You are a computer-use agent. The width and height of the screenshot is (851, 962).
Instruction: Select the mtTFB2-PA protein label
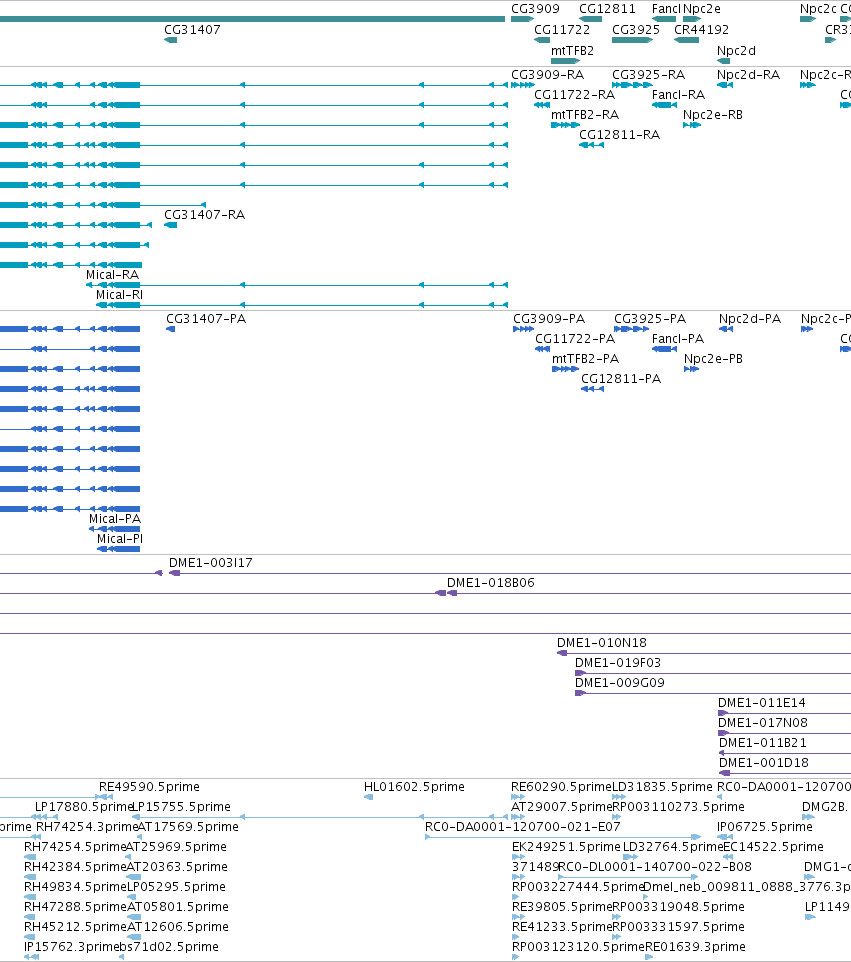pyautogui.click(x=586, y=359)
